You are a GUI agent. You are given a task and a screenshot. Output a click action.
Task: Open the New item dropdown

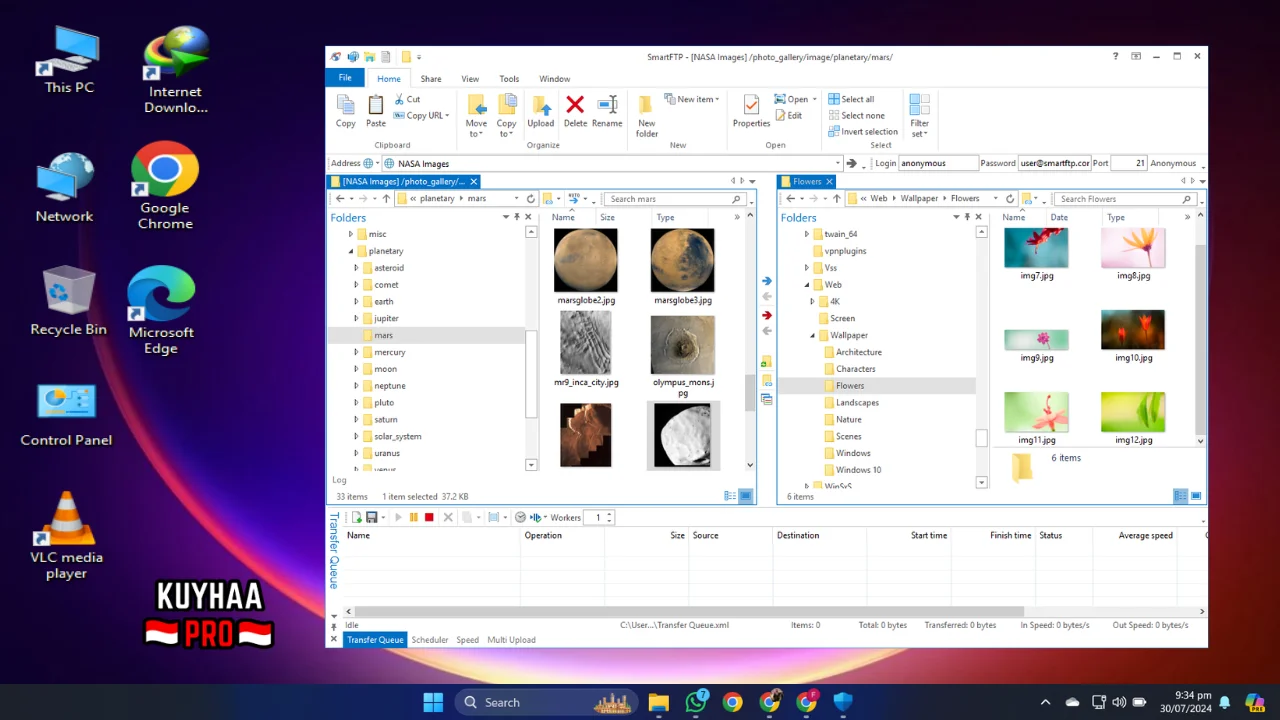click(x=691, y=99)
